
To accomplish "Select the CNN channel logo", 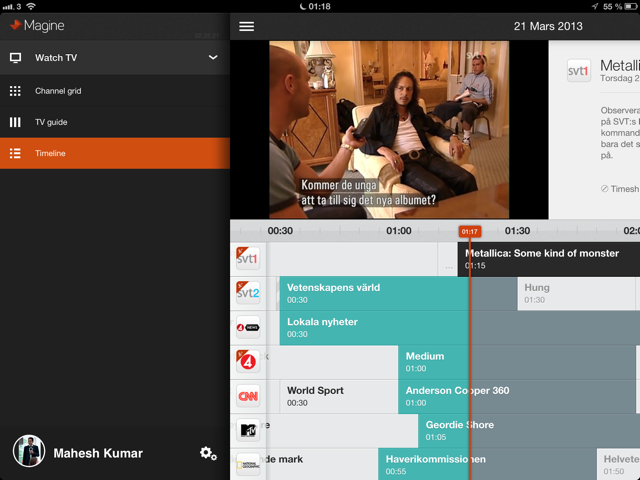I will pyautogui.click(x=248, y=396).
